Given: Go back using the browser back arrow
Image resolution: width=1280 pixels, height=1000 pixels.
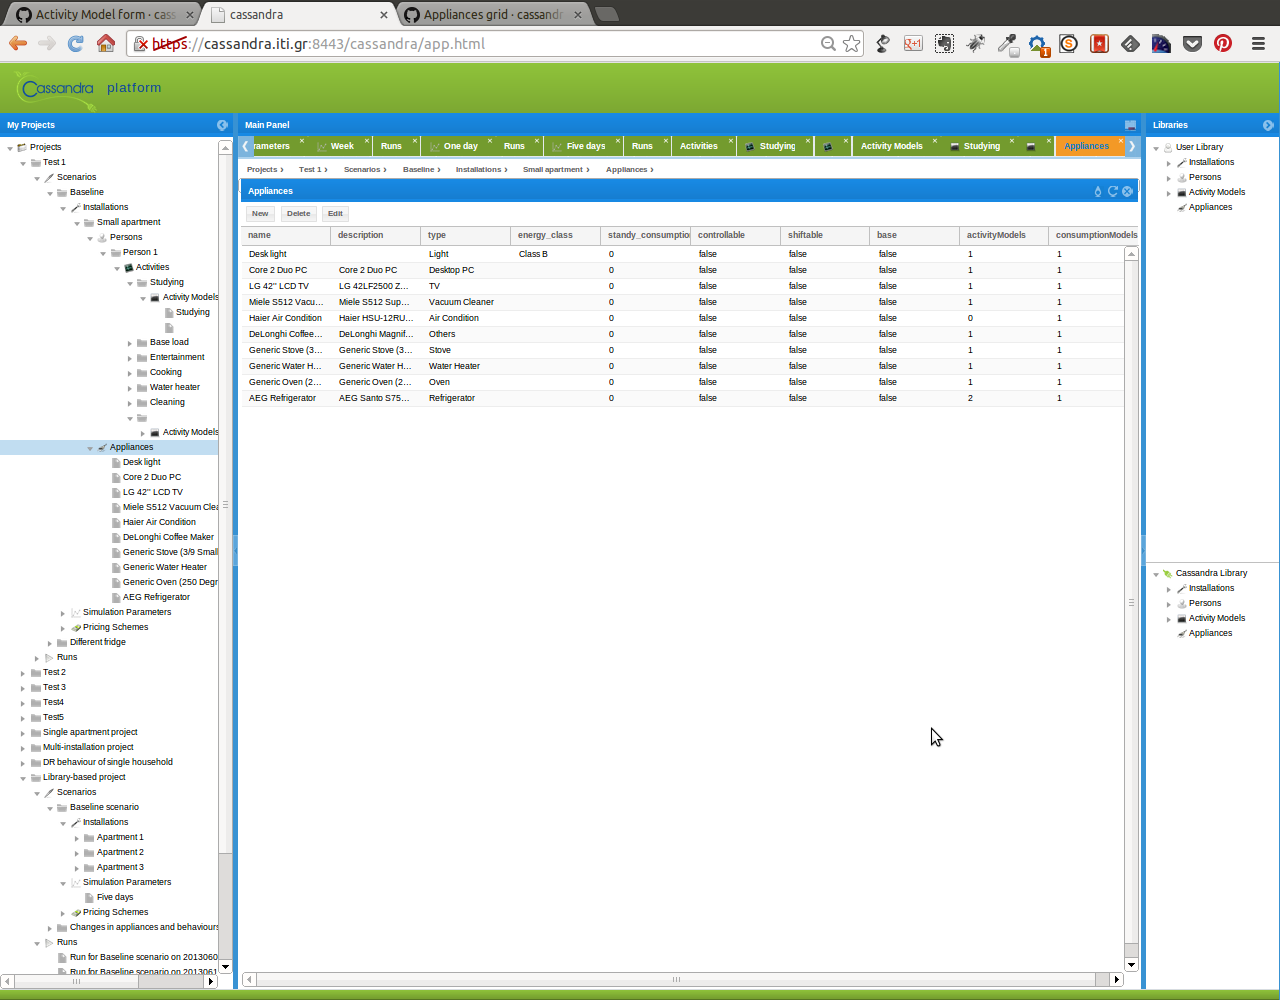Looking at the screenshot, I should [18, 43].
